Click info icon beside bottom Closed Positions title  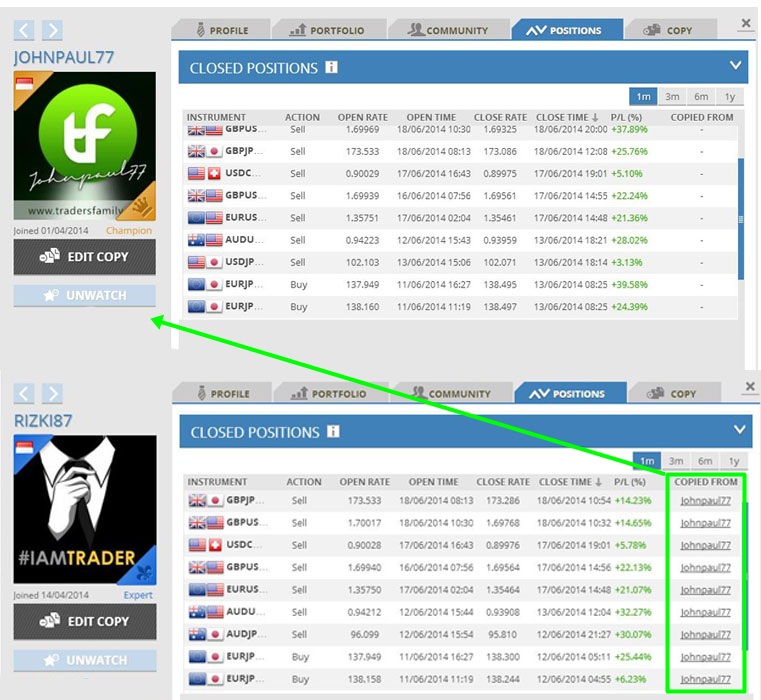(x=332, y=432)
